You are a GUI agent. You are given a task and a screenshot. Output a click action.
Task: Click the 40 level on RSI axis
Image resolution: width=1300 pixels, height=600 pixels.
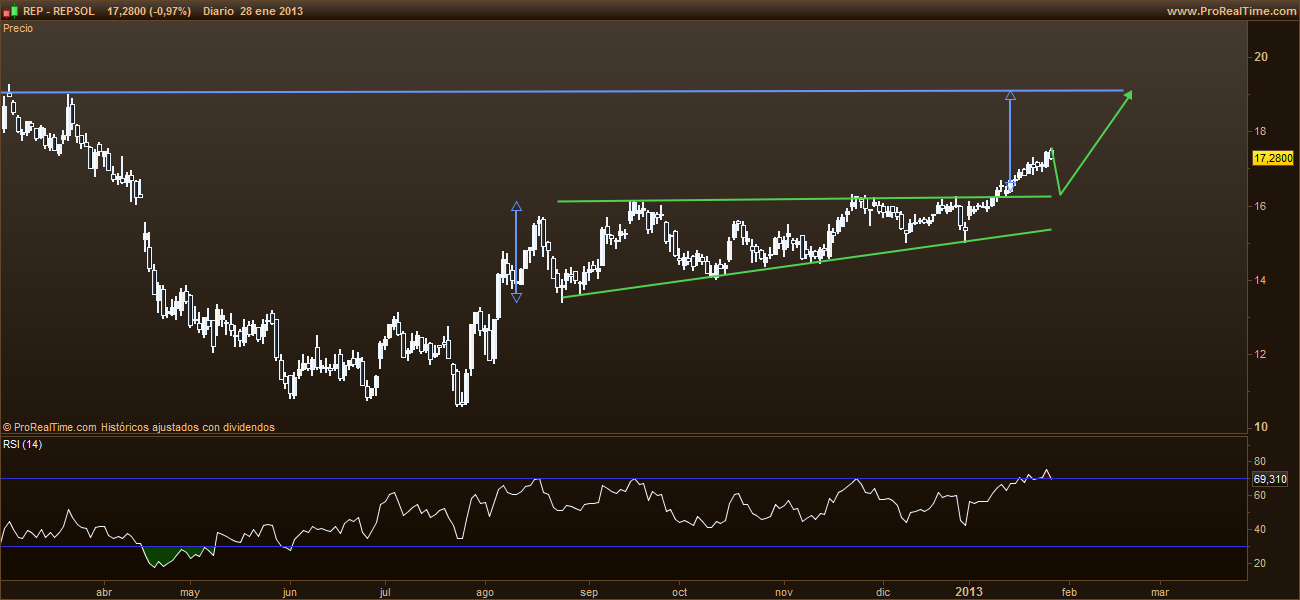point(1260,529)
